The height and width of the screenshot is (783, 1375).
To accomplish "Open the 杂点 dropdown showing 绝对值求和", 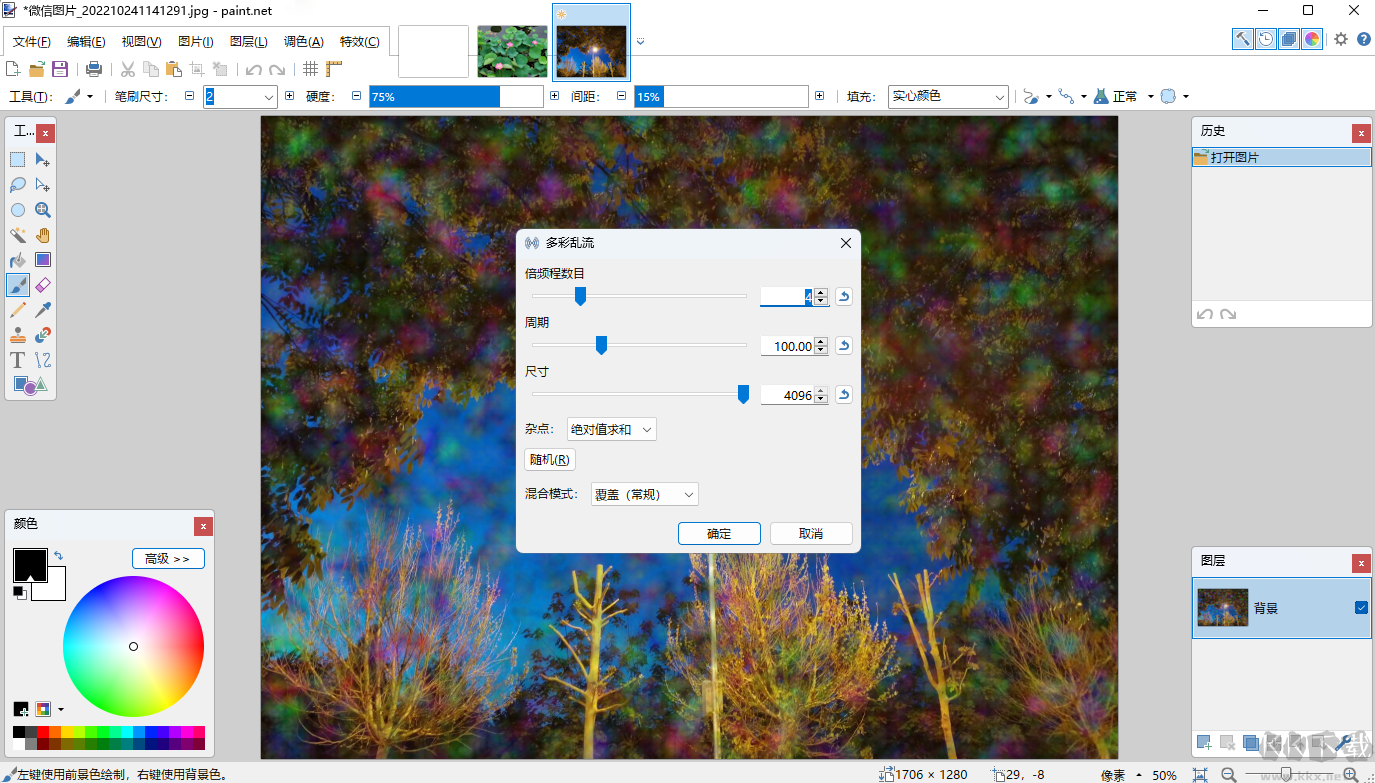I will pyautogui.click(x=611, y=429).
